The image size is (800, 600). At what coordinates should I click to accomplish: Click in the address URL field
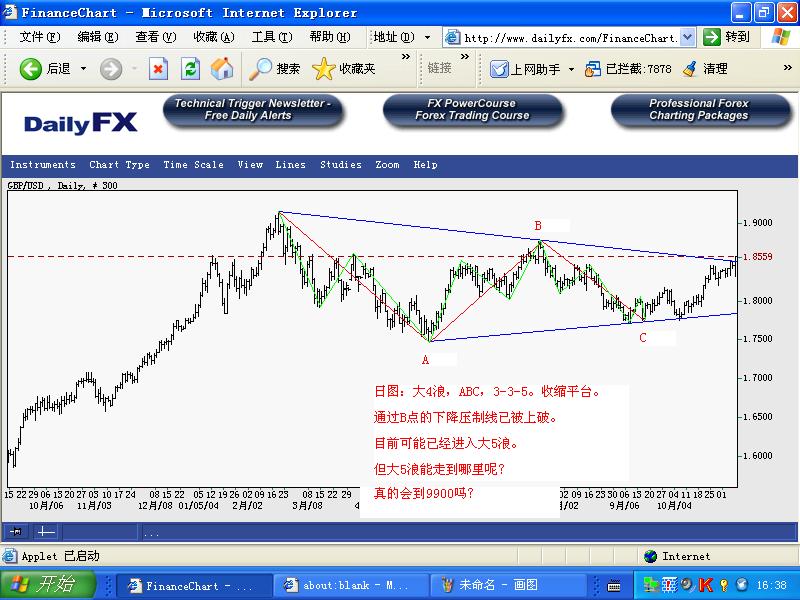click(x=570, y=38)
